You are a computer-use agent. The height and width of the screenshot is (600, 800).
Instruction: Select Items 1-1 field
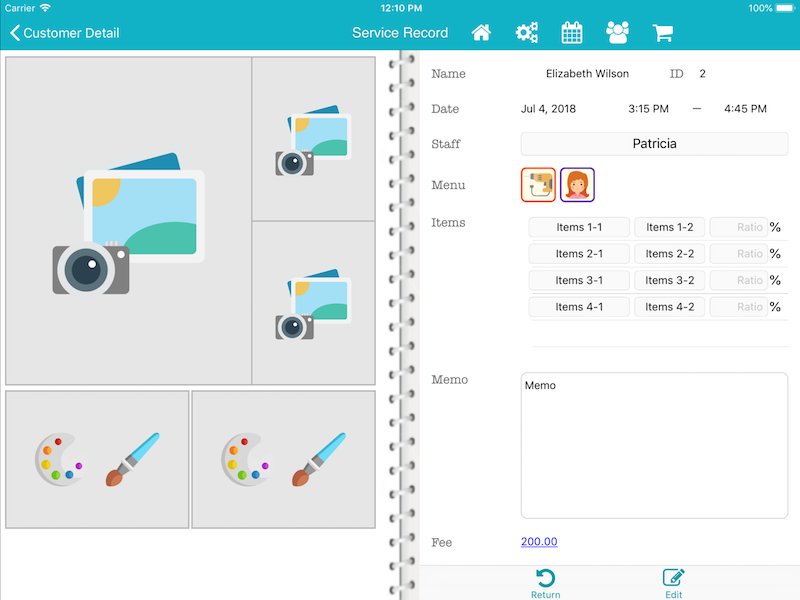coord(579,227)
